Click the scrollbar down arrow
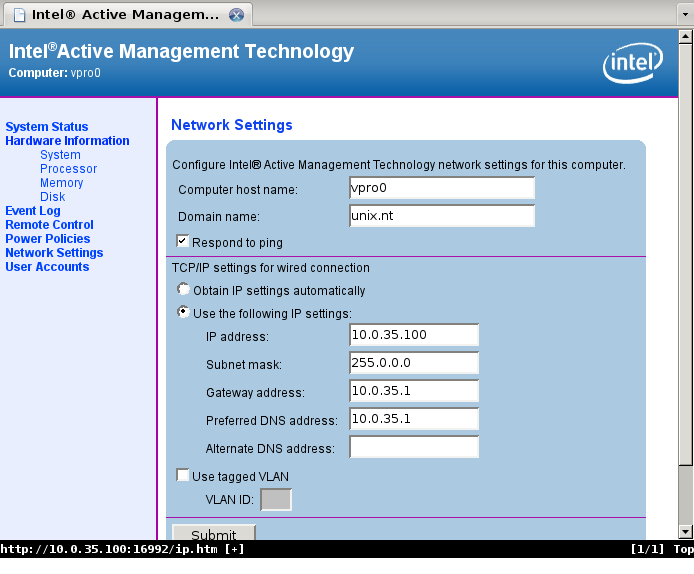694x574 pixels. pyautogui.click(x=686, y=532)
